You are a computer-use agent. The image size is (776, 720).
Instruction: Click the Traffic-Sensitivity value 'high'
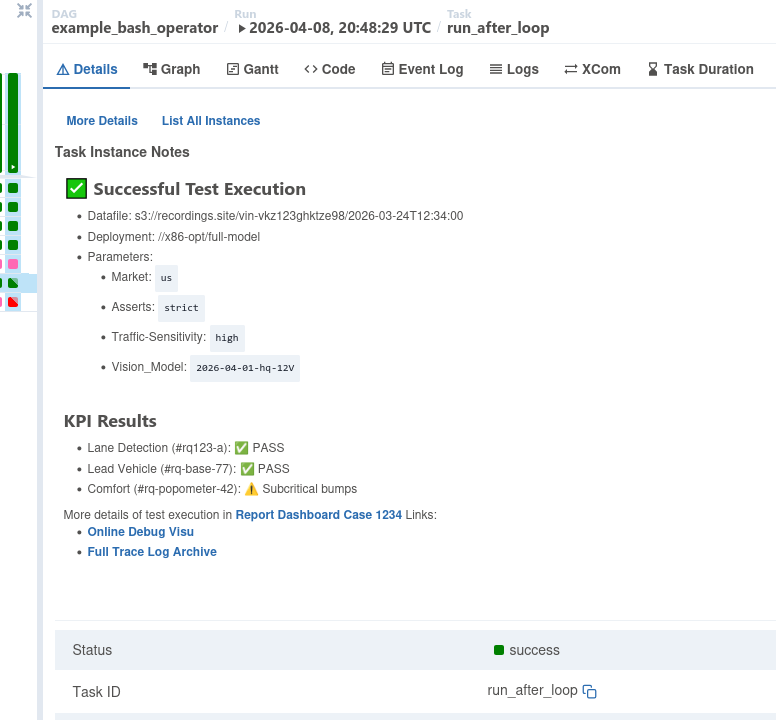(227, 338)
